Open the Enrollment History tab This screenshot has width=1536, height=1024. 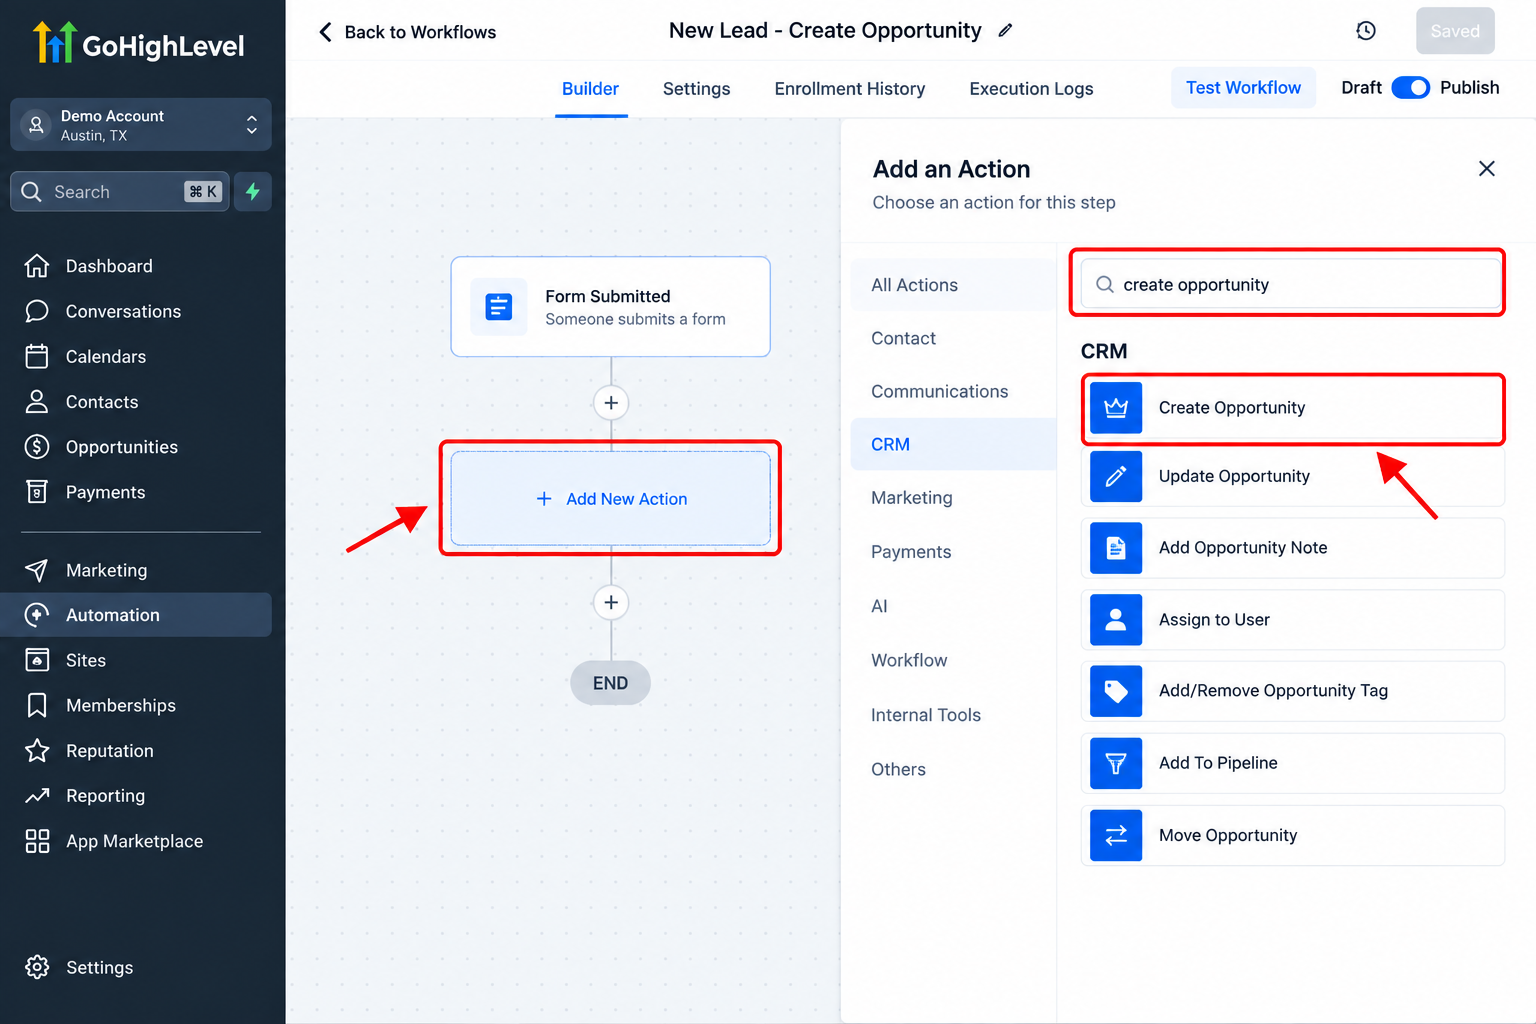pyautogui.click(x=850, y=89)
